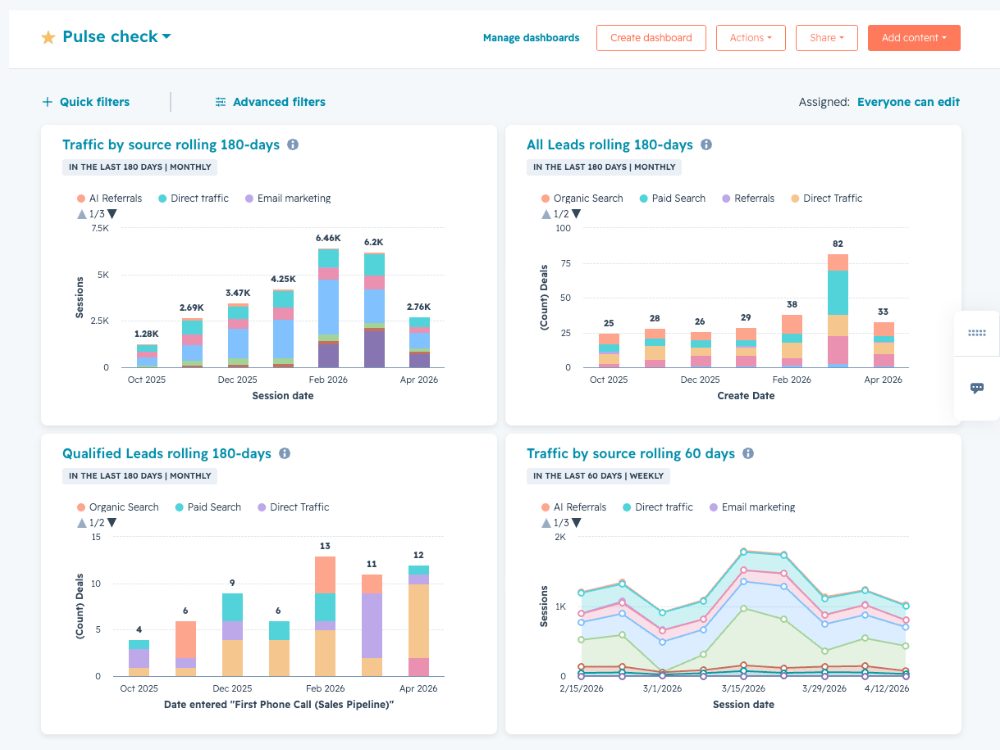The height and width of the screenshot is (750, 1000).
Task: Toggle AI Referrals legend in Traffic 60 days chart
Action: [573, 507]
